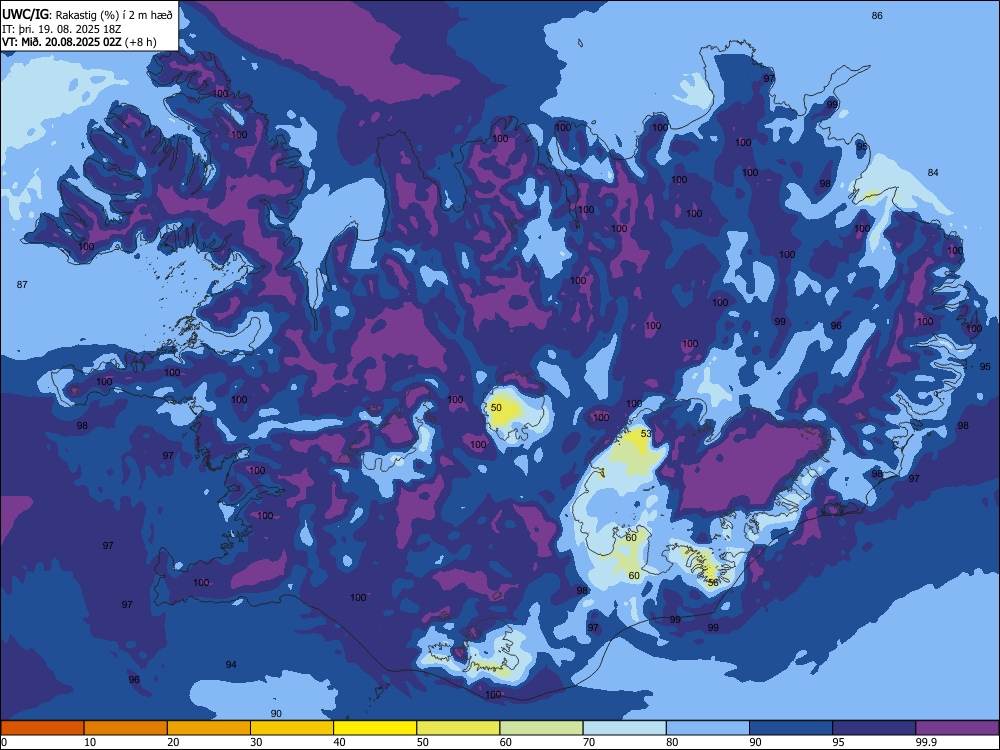This screenshot has height=750, width=1000.
Task: Click the purple legend swatch above 99.9
Action: point(957,728)
